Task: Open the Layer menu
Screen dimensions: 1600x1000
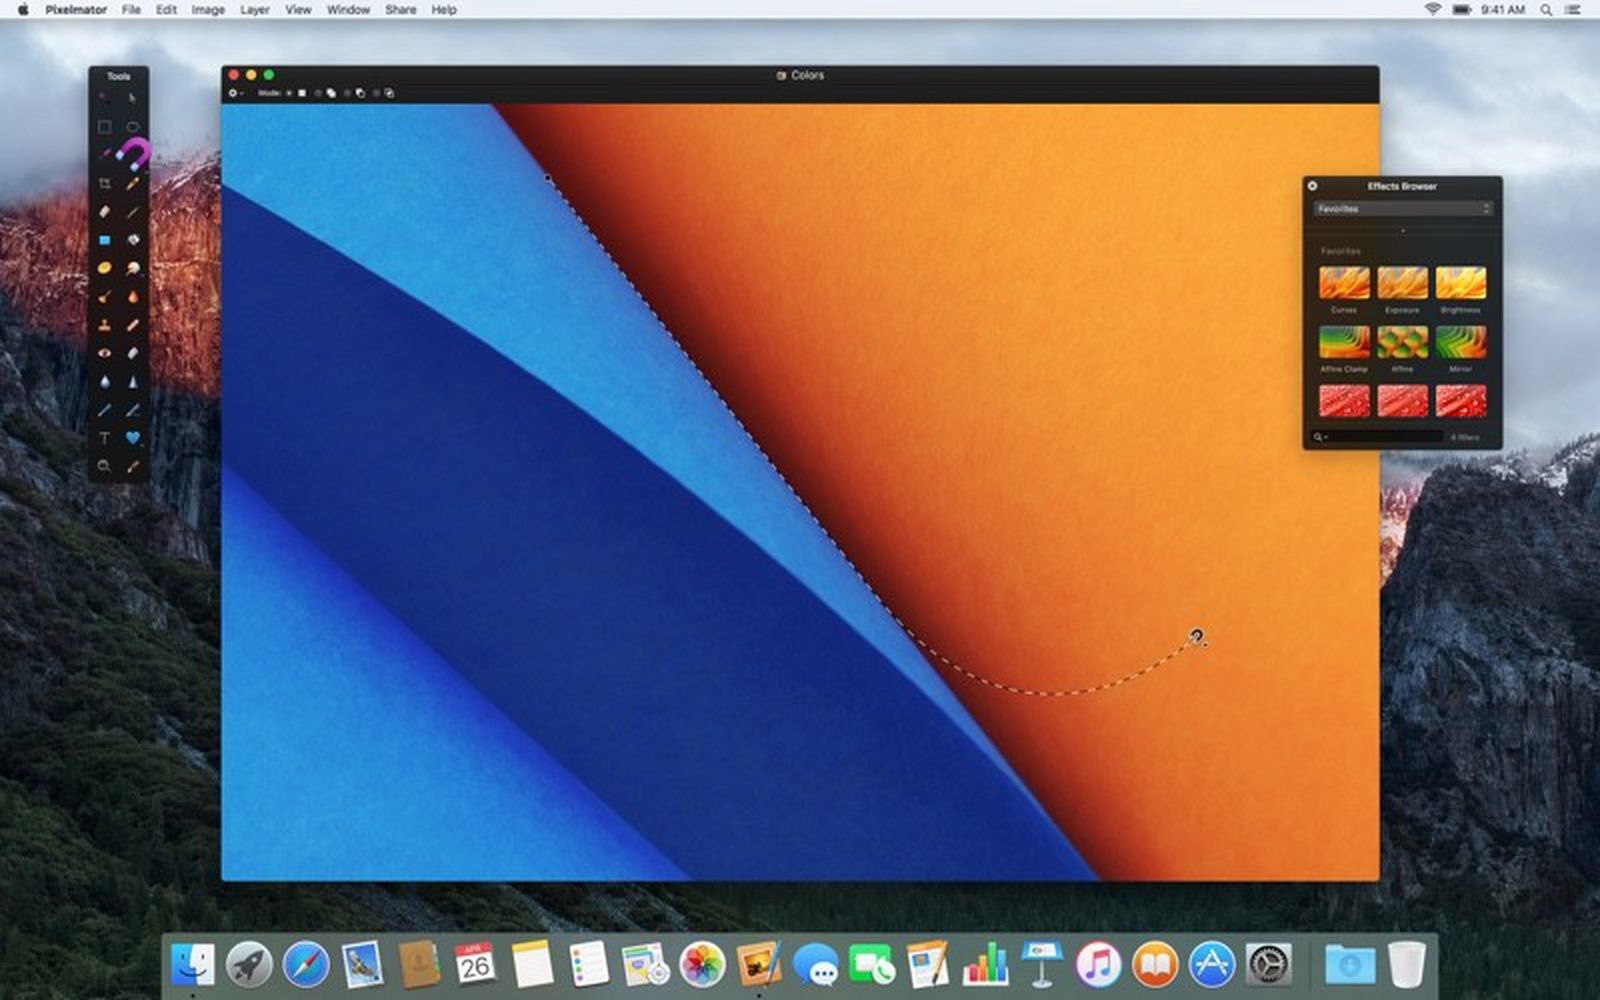Action: (254, 9)
